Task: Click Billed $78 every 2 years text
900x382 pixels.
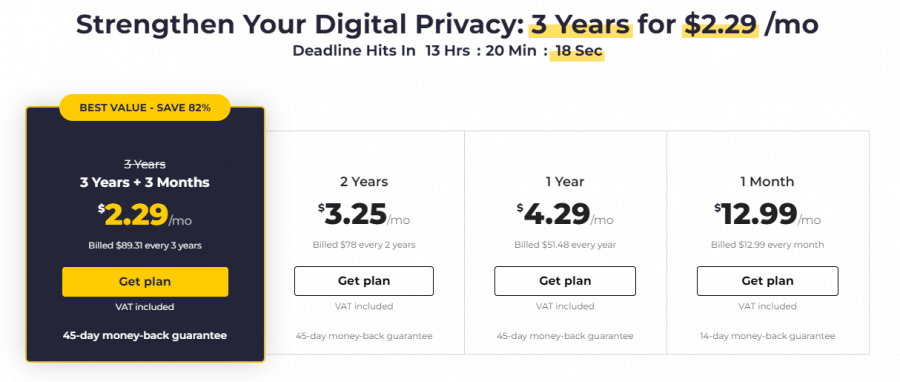Action: (x=364, y=245)
